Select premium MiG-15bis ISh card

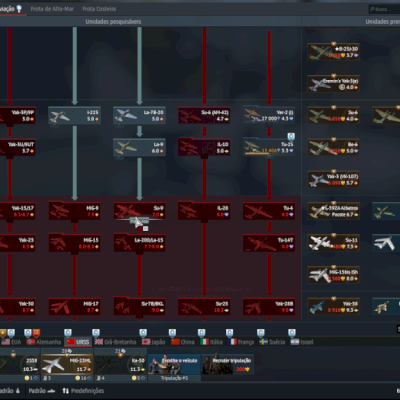(334, 275)
